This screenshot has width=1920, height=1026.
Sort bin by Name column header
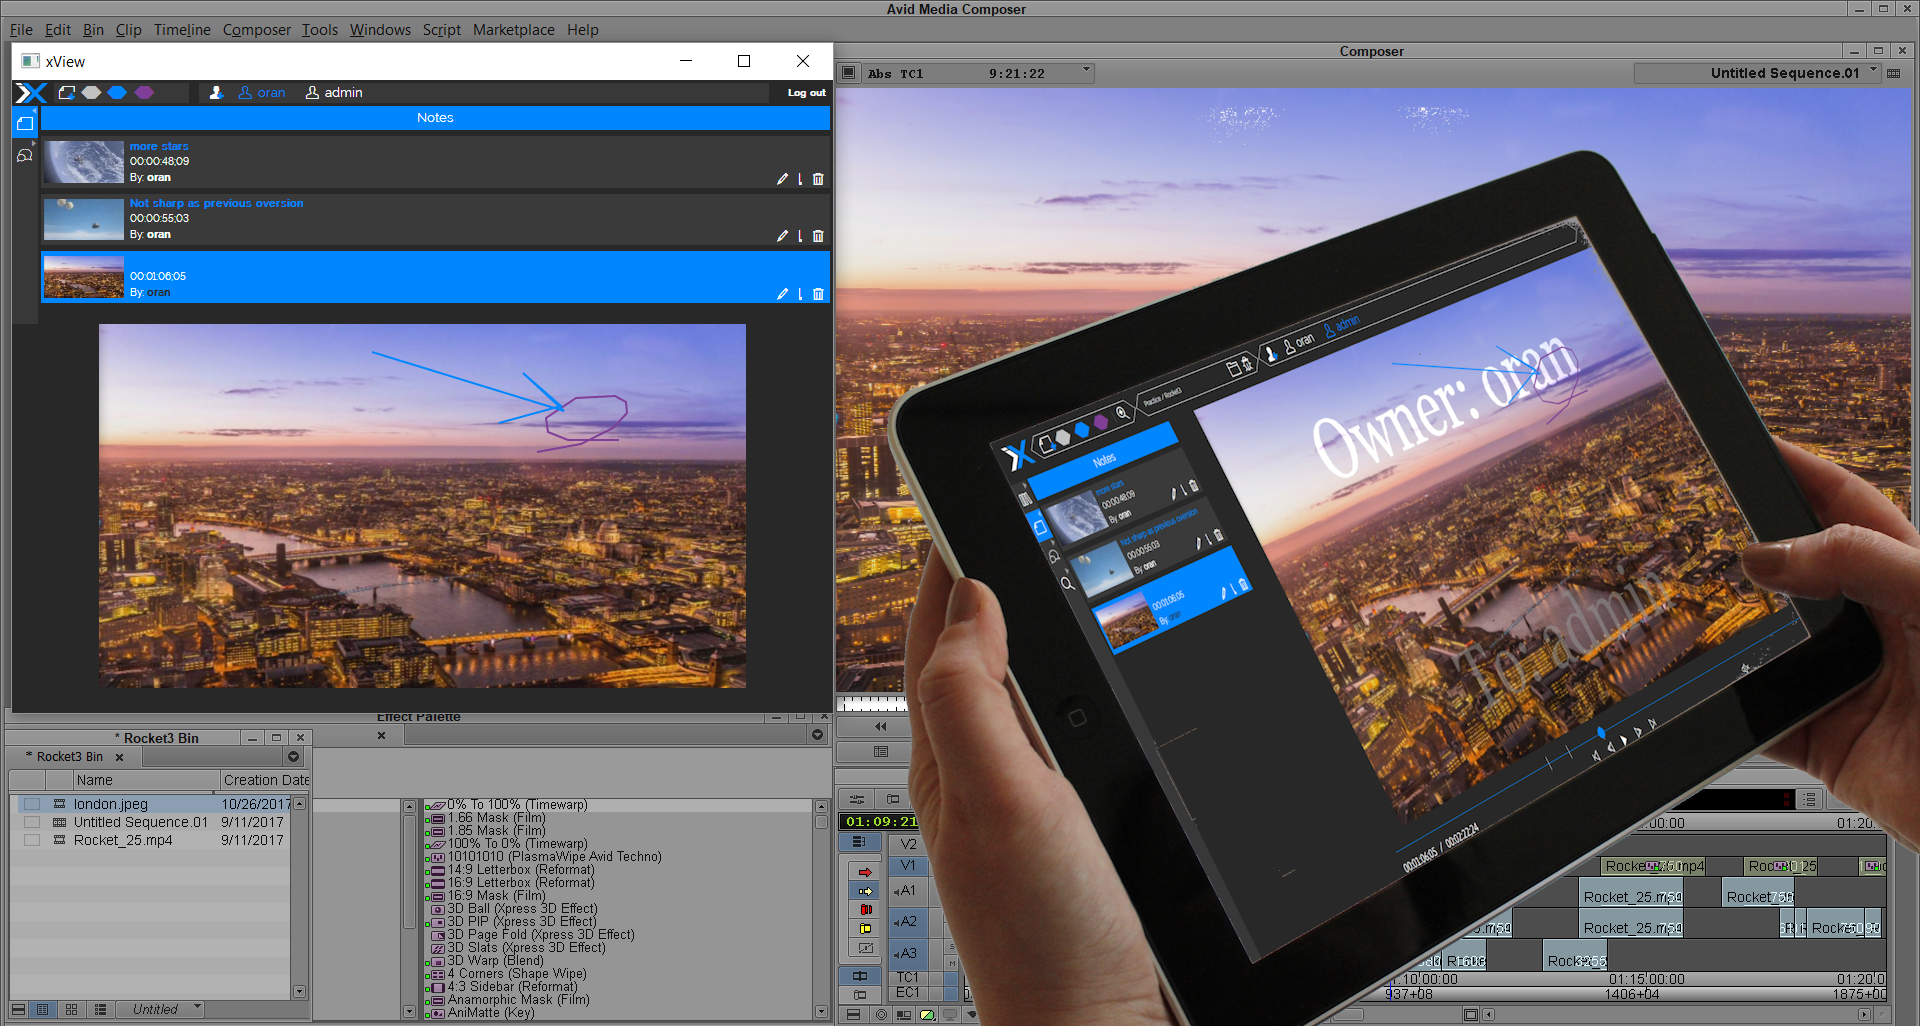coord(147,780)
